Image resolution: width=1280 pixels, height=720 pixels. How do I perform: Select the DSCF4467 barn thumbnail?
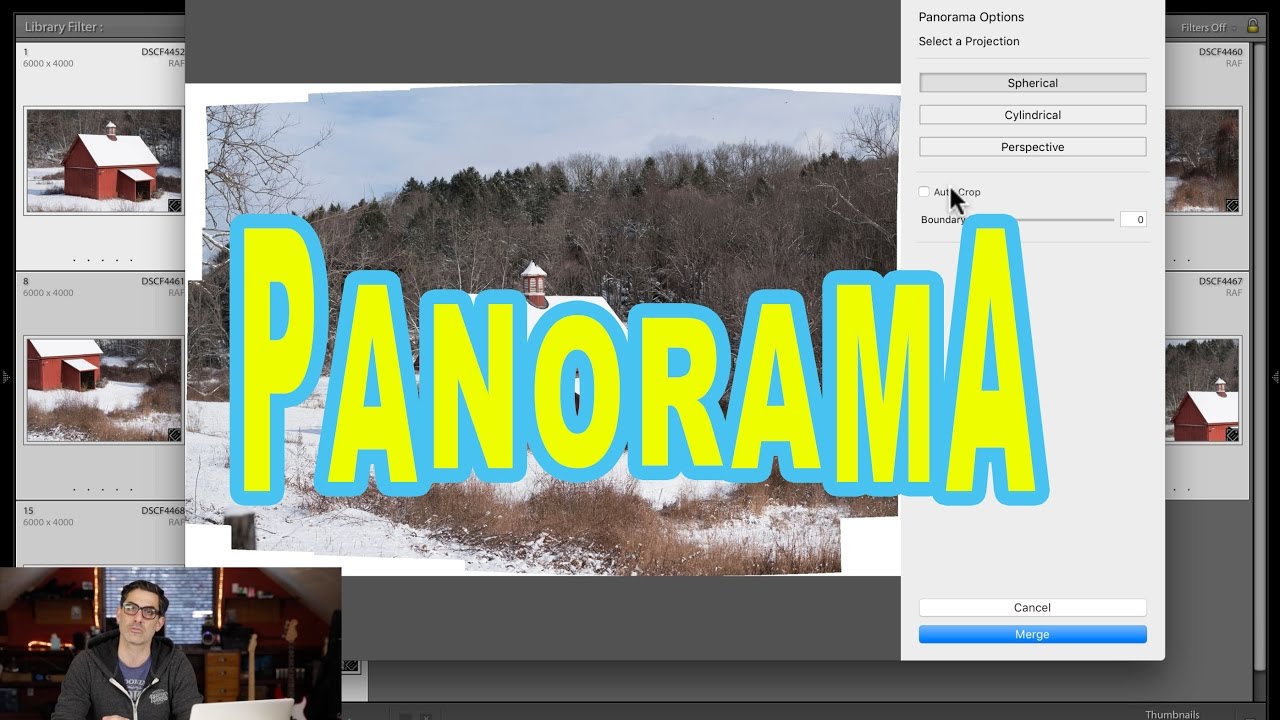[x=1202, y=390]
